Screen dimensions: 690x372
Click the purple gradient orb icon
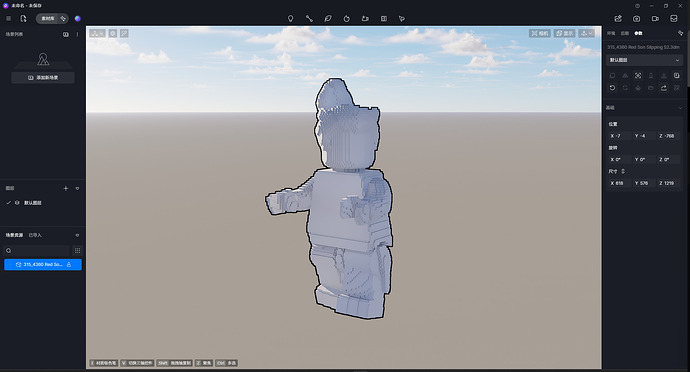point(77,18)
